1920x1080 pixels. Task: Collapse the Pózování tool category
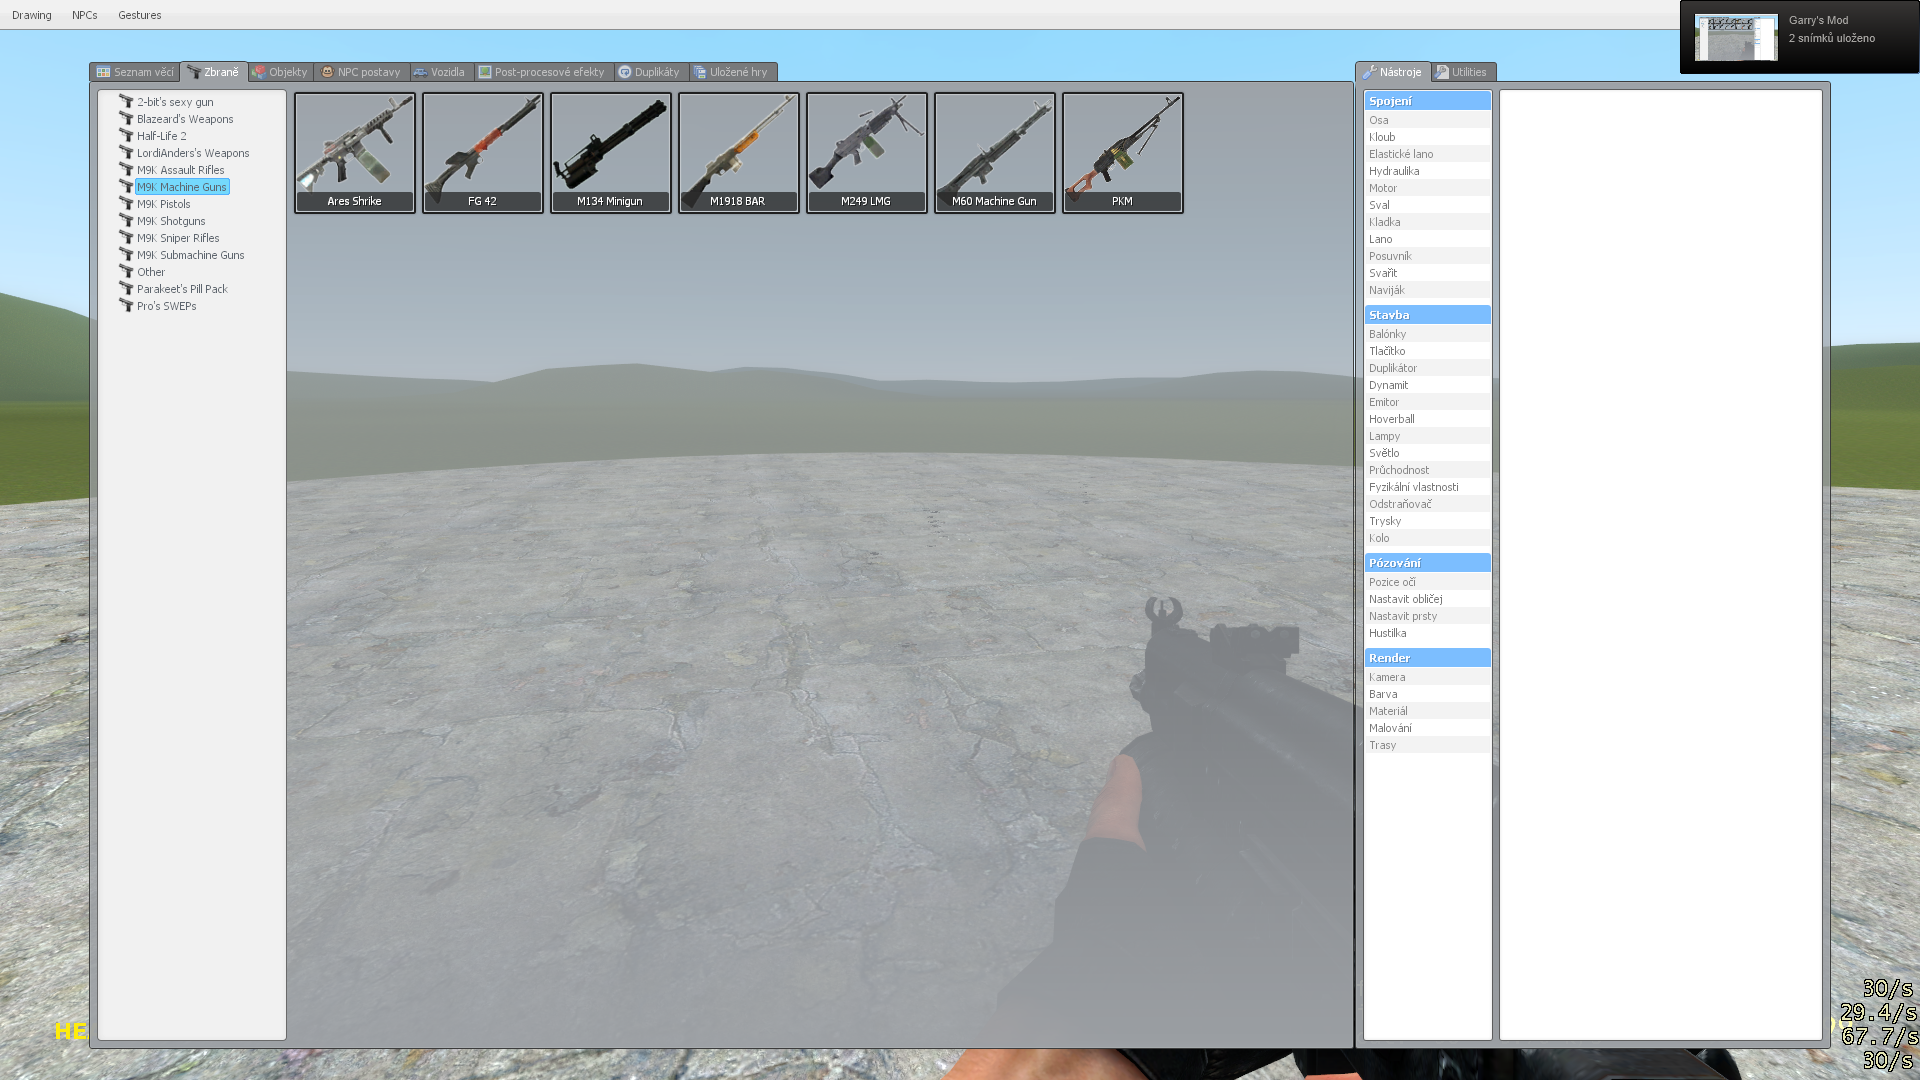[1427, 563]
